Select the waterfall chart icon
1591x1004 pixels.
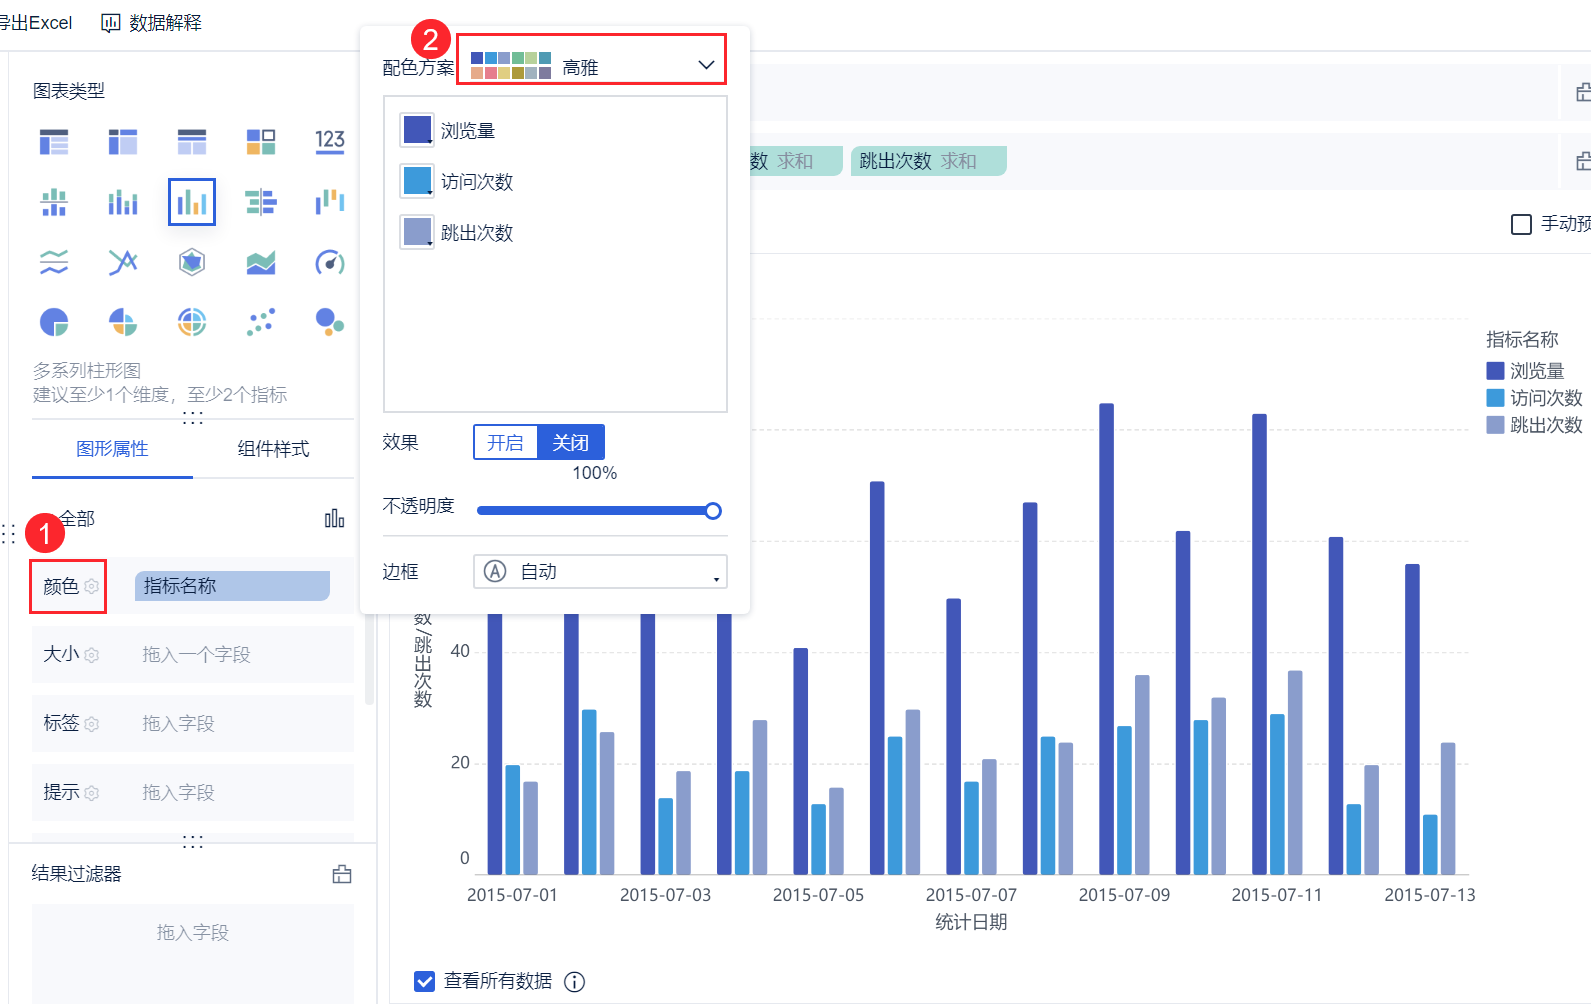[x=330, y=203]
